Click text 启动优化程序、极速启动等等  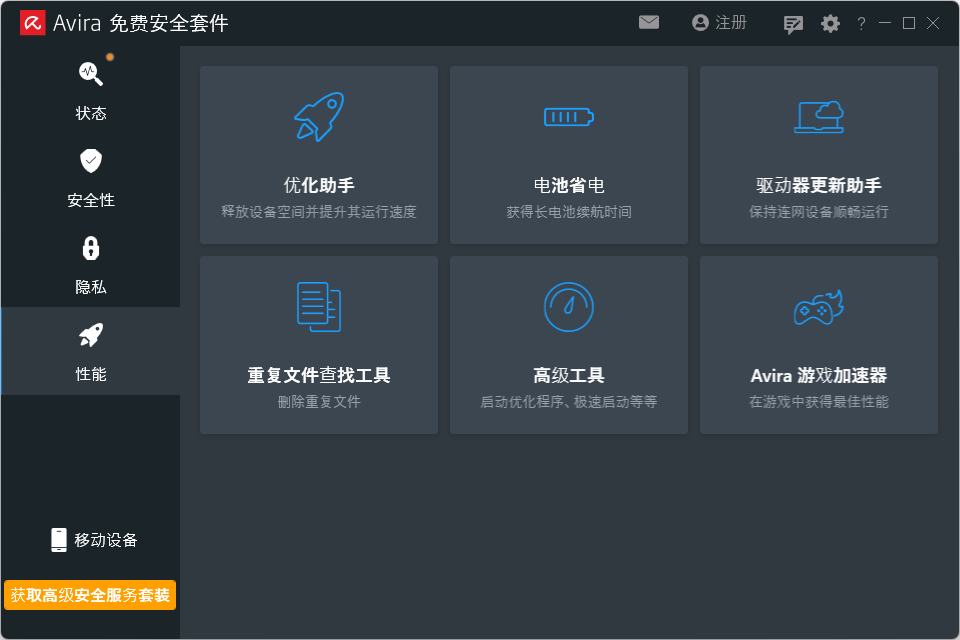(x=569, y=402)
